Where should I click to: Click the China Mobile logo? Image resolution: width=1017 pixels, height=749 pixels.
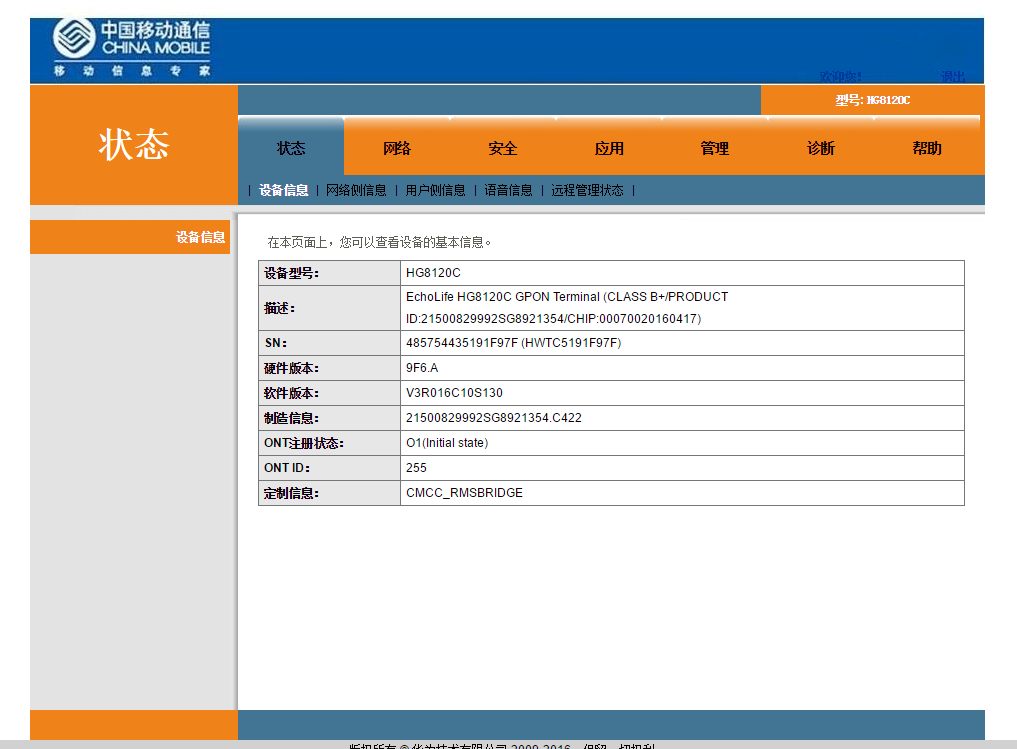pos(132,48)
